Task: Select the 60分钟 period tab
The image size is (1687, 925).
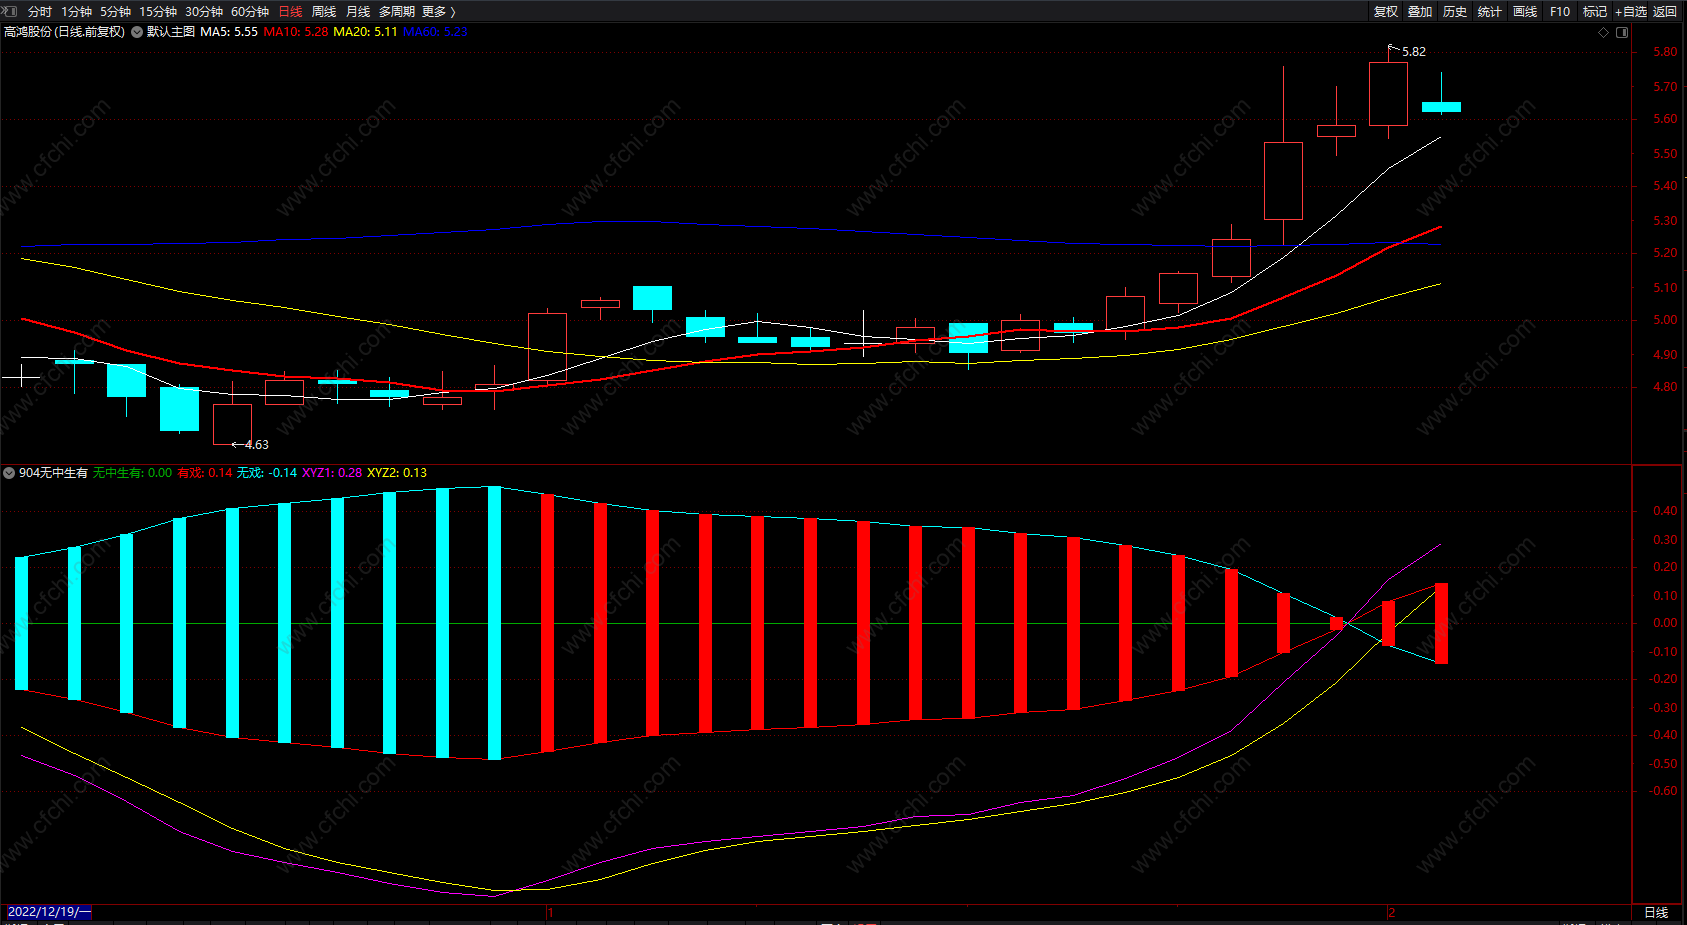Action: tap(250, 12)
